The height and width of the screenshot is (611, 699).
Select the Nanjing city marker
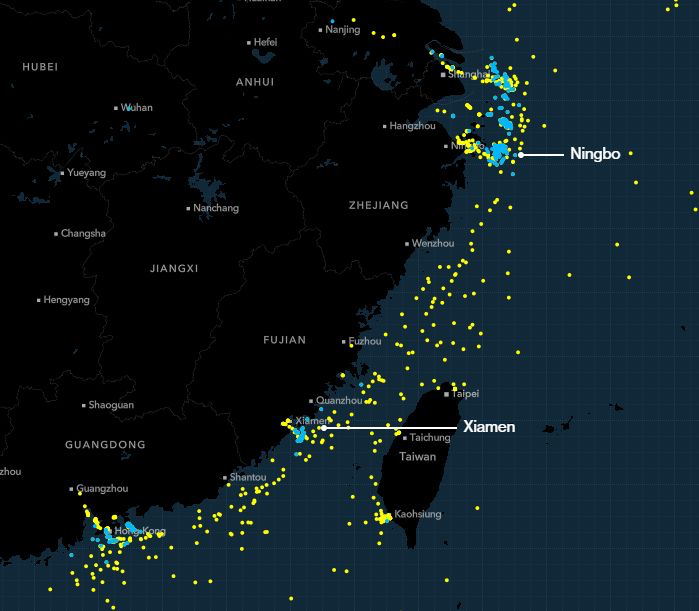[x=321, y=30]
